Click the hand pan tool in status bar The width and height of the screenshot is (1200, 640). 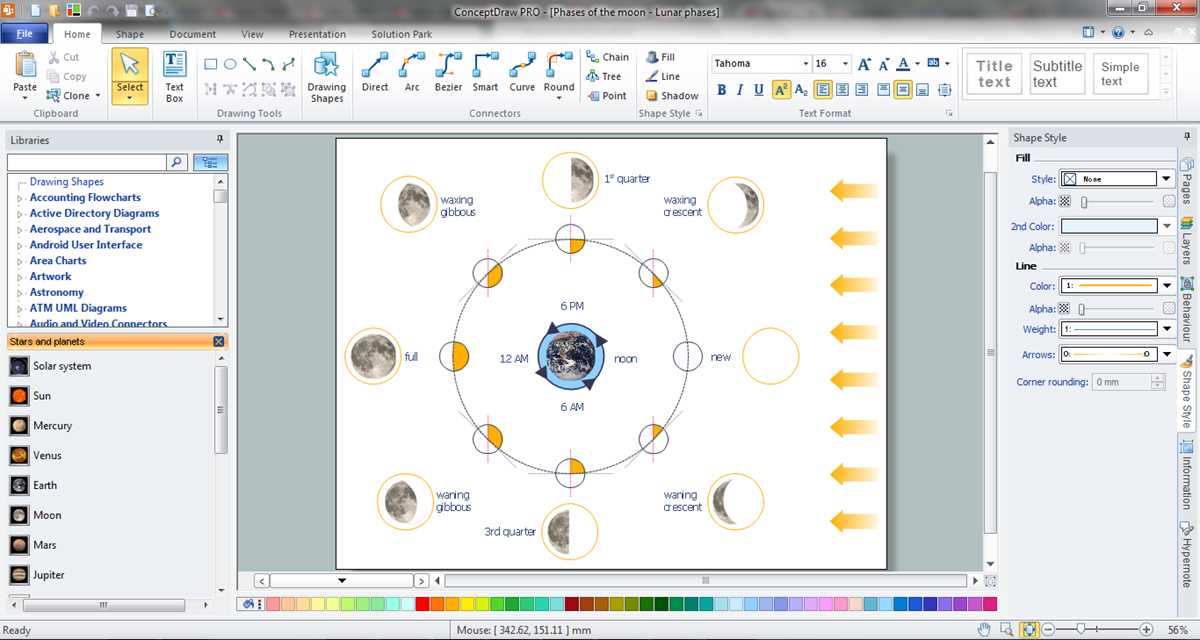coord(985,630)
